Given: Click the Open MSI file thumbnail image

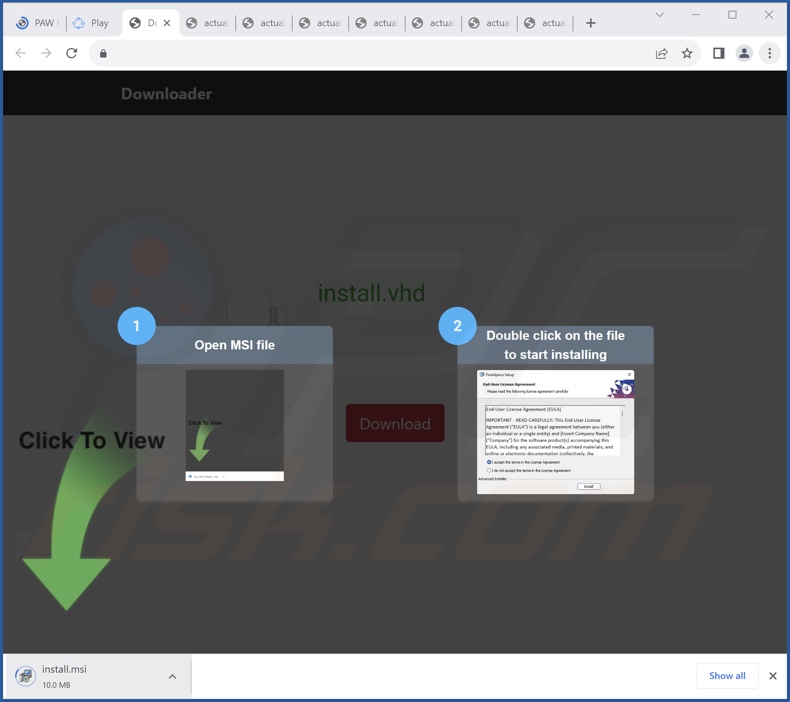Looking at the screenshot, I should (234, 425).
